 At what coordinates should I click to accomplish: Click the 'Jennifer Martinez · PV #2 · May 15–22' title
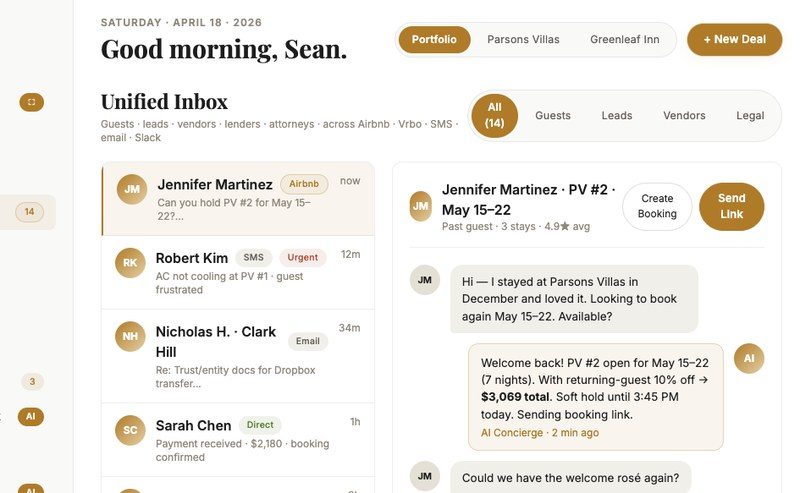(529, 200)
